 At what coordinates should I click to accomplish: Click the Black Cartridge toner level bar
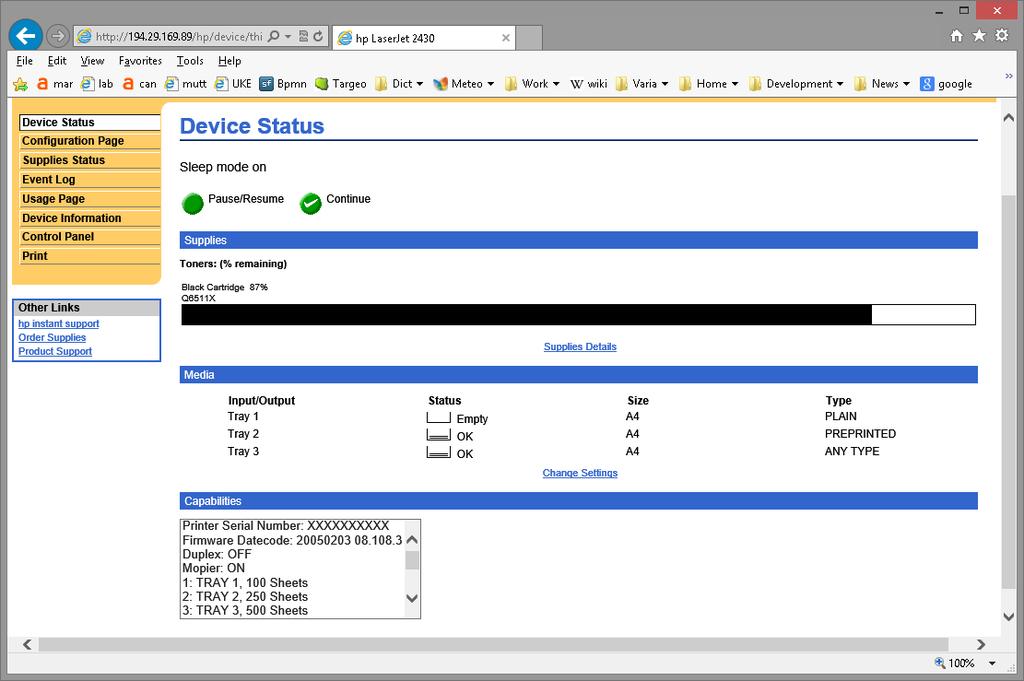(579, 314)
